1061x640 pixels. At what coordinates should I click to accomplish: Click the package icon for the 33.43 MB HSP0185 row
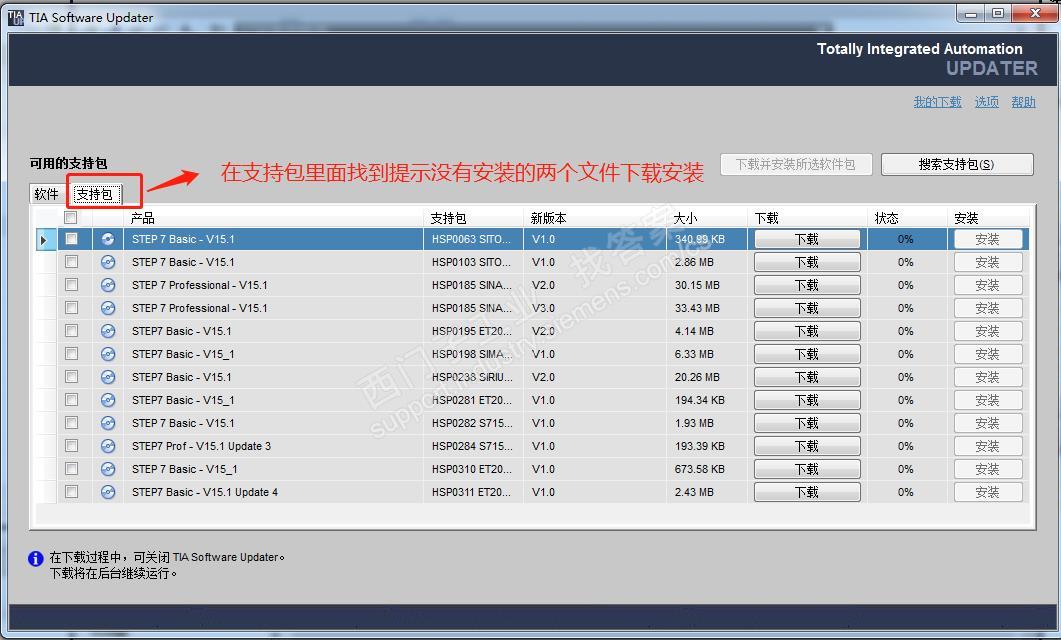click(x=108, y=308)
